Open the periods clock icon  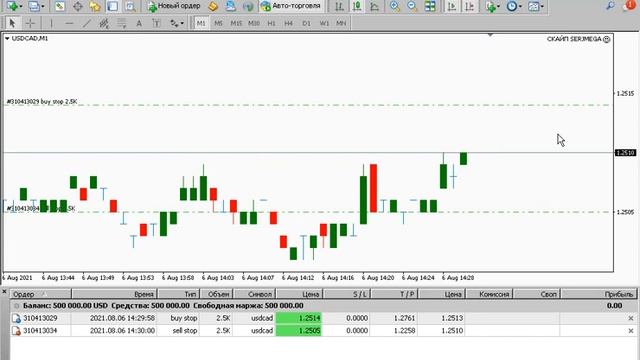[x=512, y=6]
